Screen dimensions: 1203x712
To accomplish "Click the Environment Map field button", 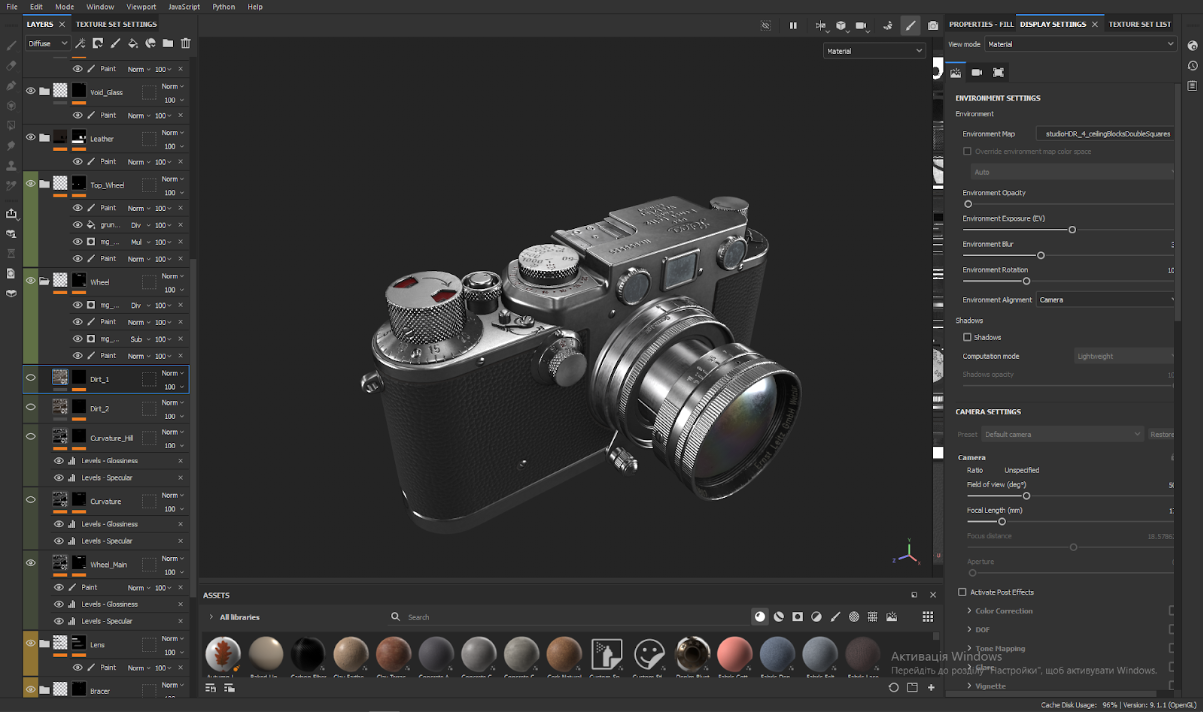I will tap(1105, 133).
